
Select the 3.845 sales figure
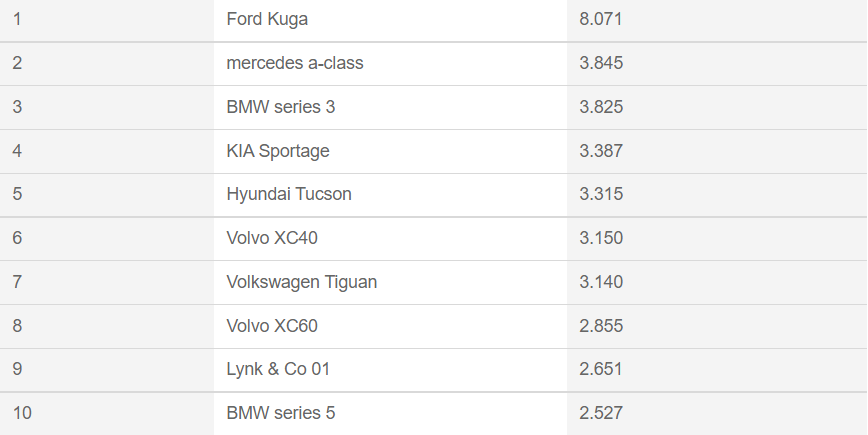coord(601,63)
